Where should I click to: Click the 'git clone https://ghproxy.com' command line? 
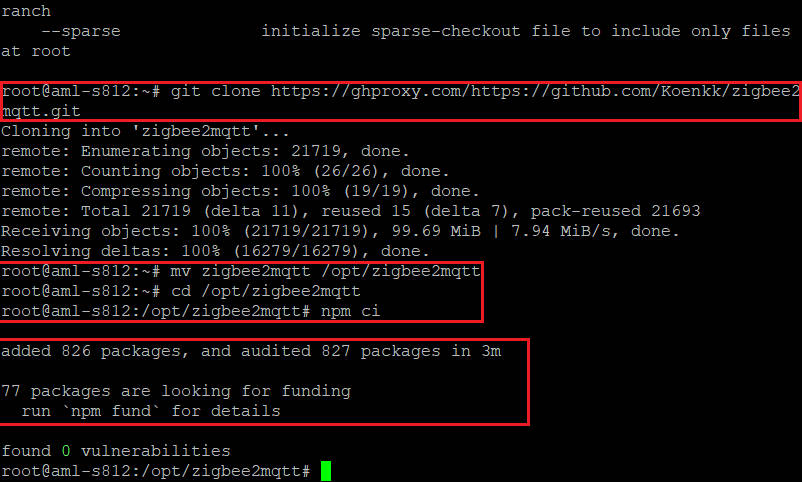pyautogui.click(x=401, y=91)
